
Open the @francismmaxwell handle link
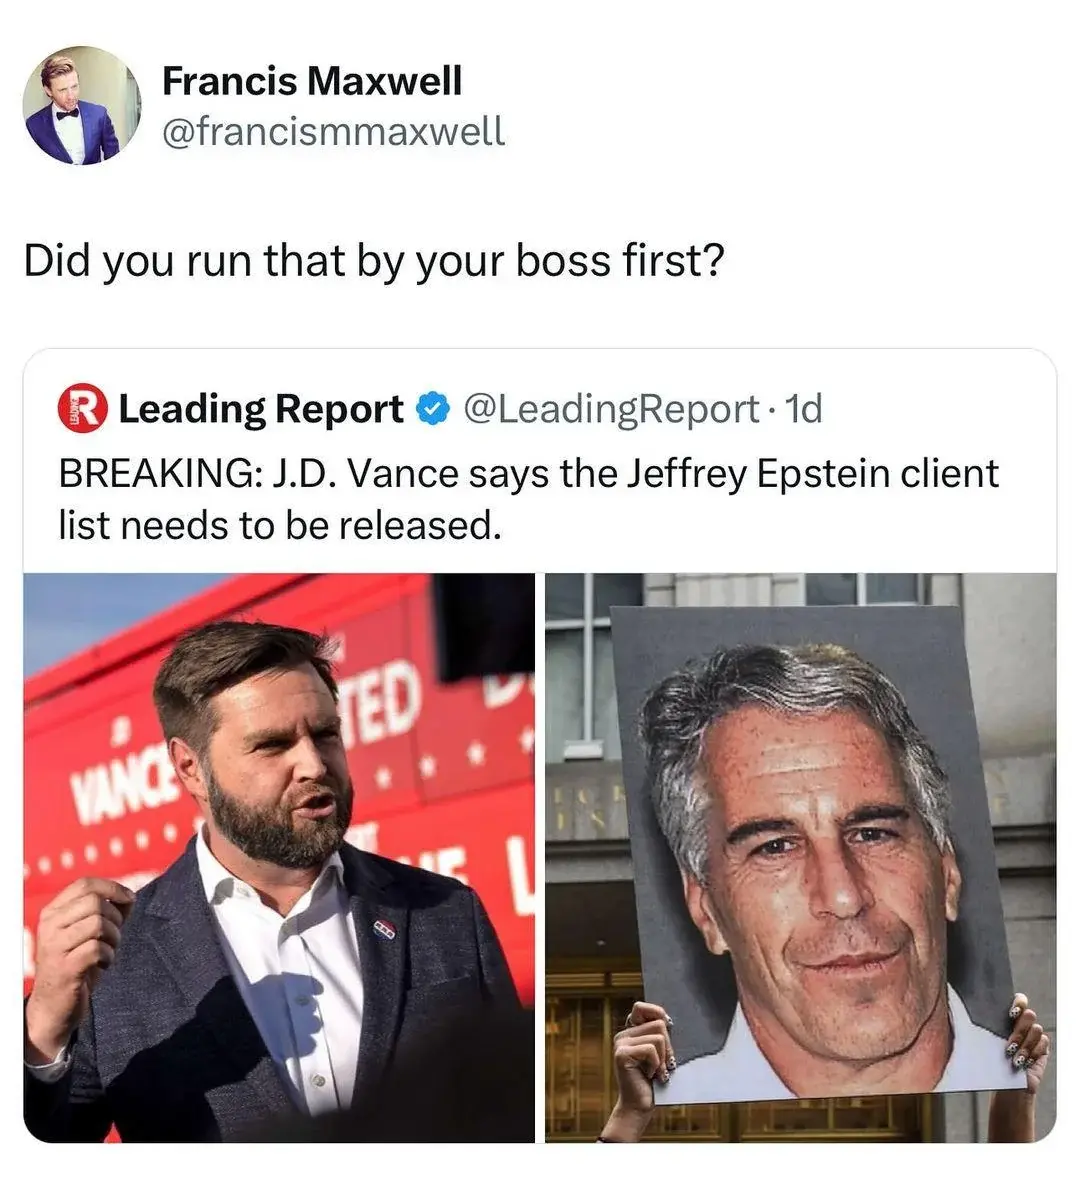pyautogui.click(x=333, y=132)
